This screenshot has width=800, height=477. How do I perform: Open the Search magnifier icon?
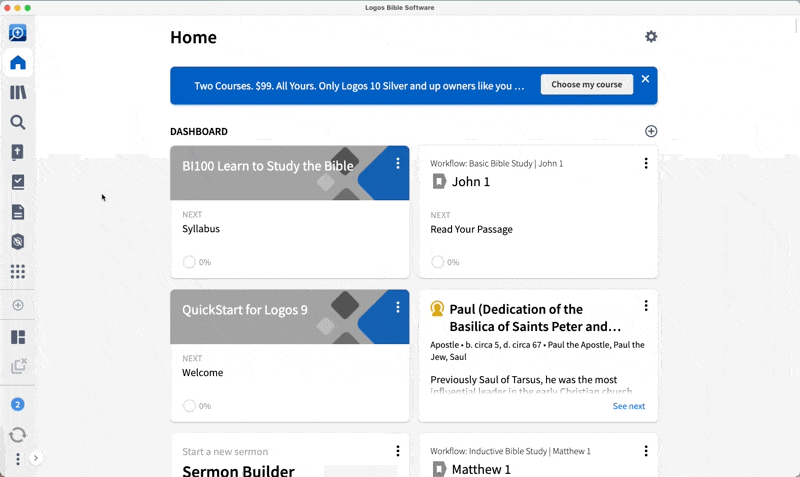point(18,122)
